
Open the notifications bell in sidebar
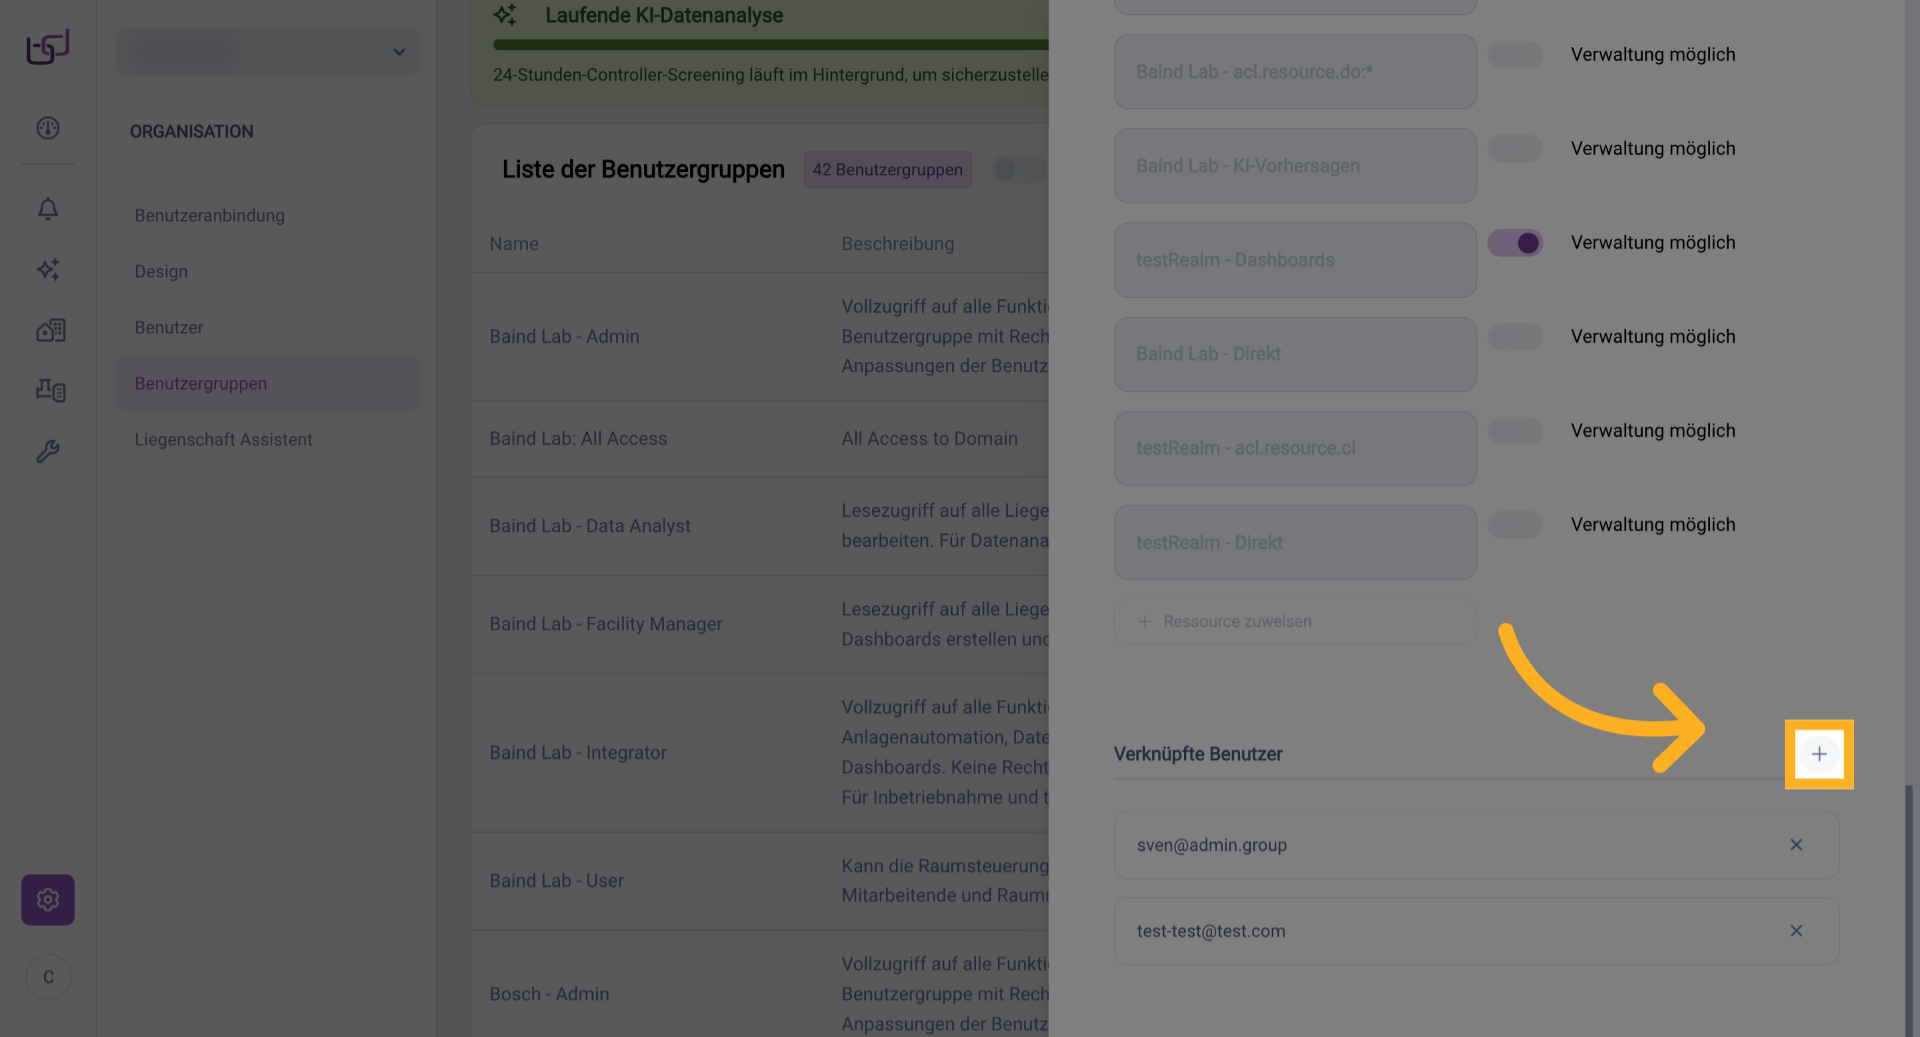tap(48, 209)
